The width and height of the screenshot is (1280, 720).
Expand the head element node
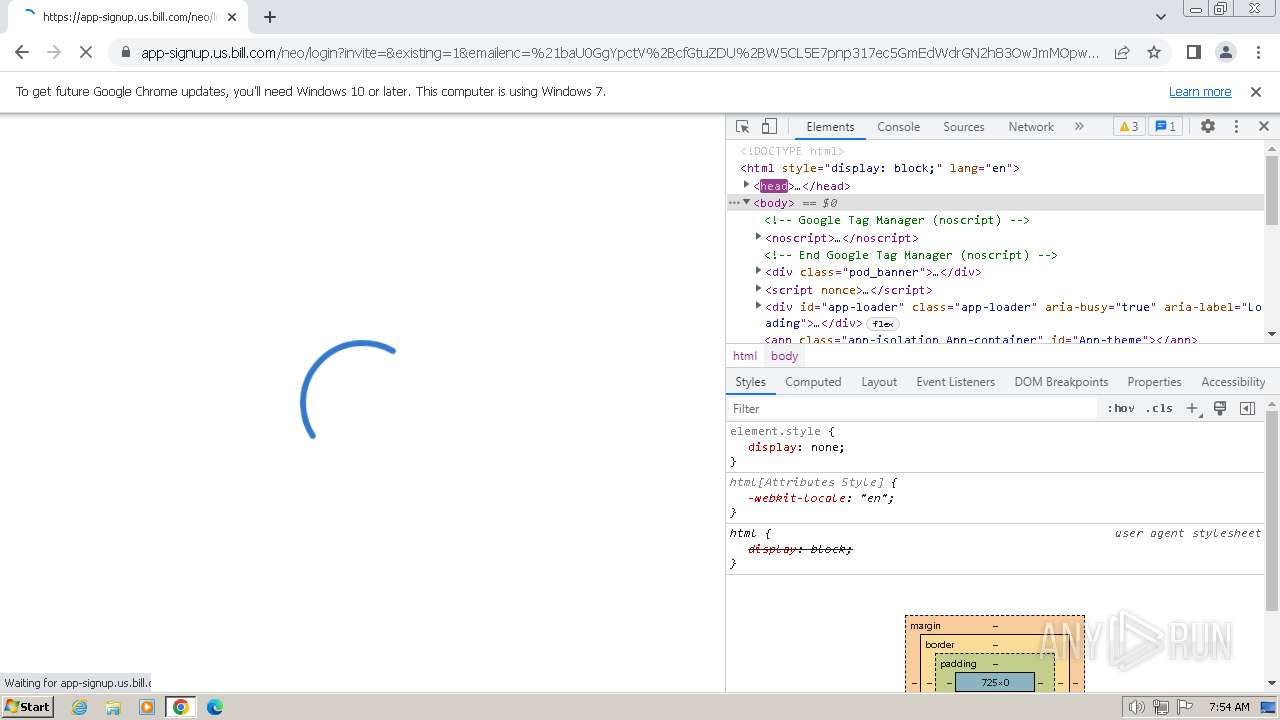coord(746,185)
